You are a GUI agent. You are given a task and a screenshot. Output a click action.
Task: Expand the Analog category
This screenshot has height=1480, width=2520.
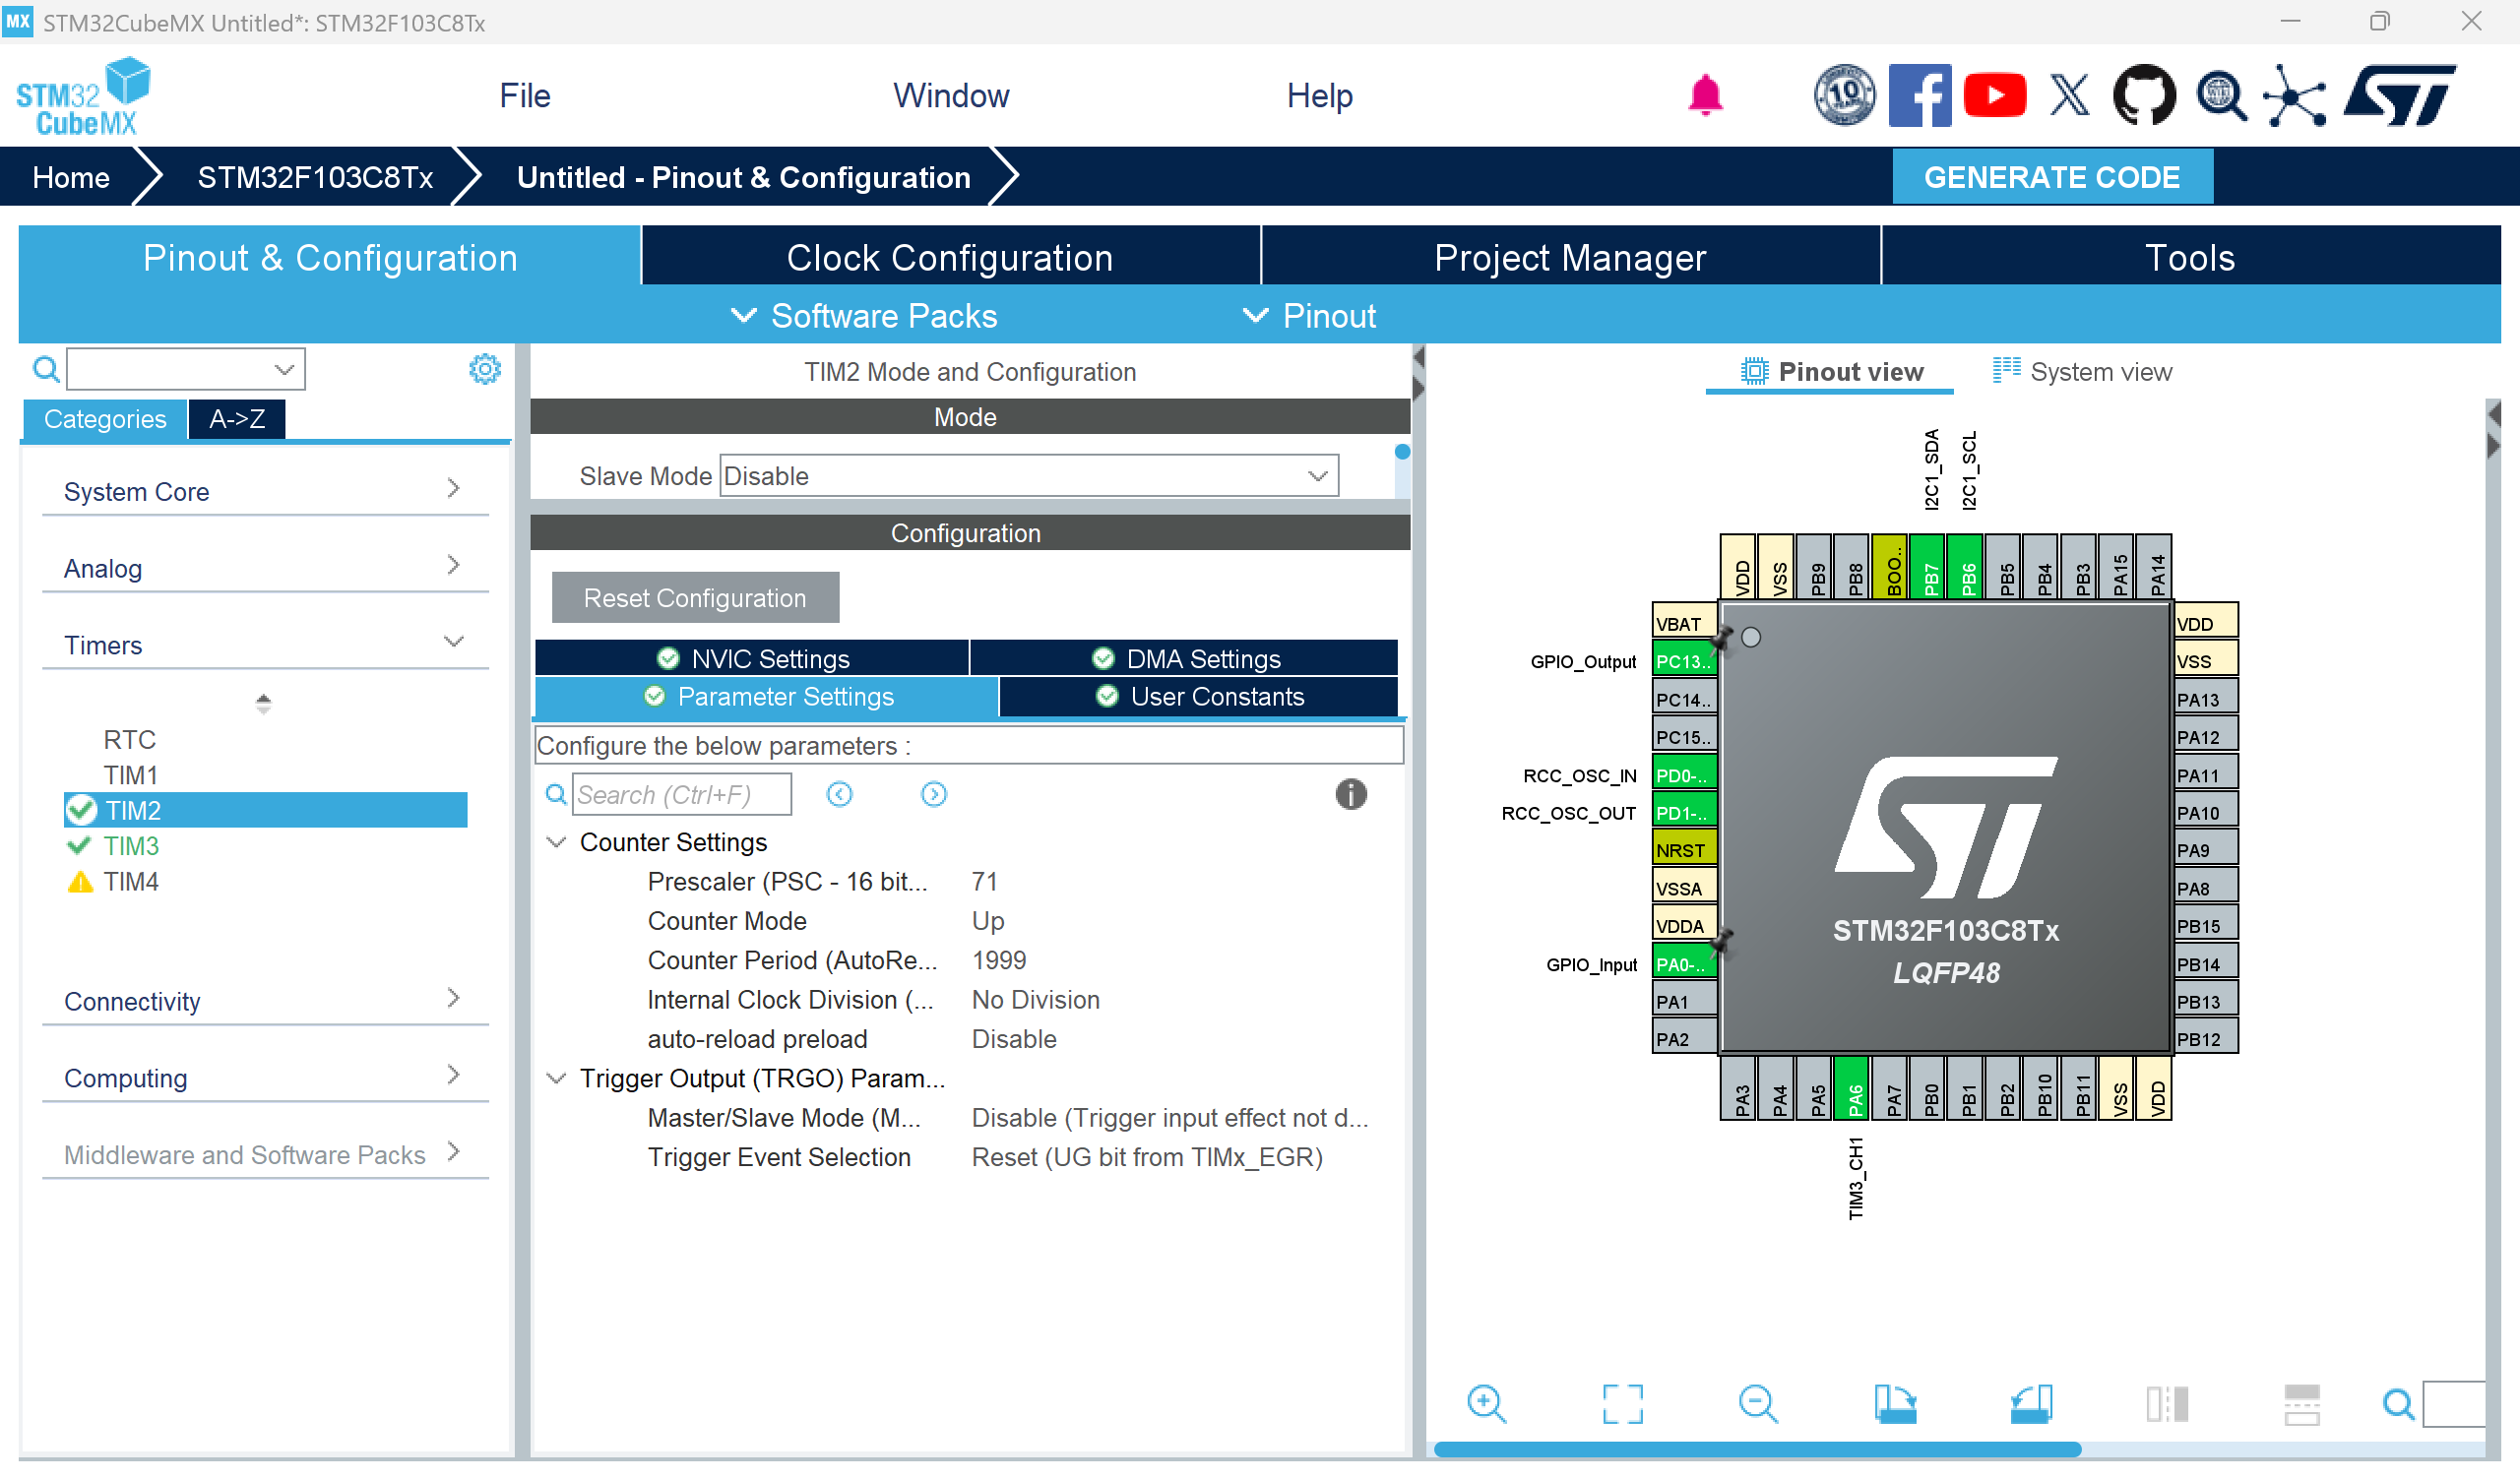(265, 568)
